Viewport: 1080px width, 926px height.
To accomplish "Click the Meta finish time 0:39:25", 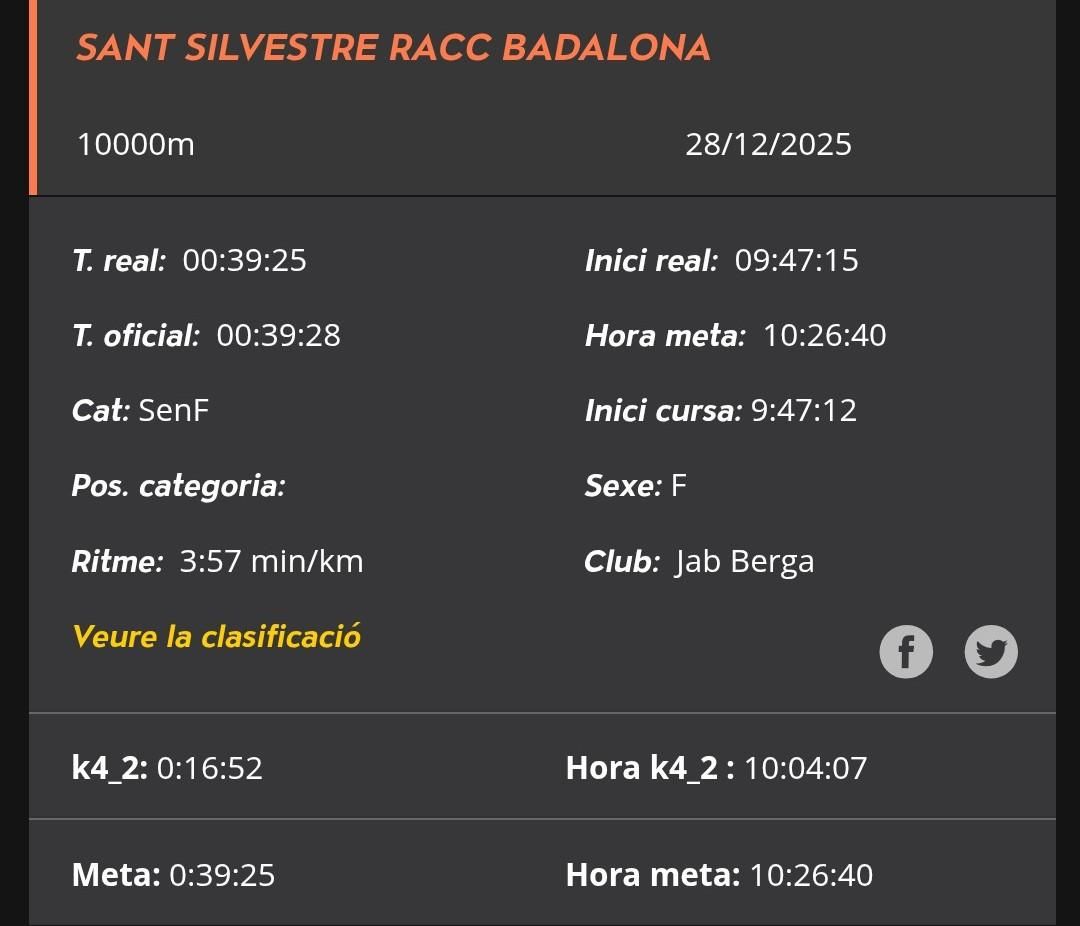I will [222, 875].
